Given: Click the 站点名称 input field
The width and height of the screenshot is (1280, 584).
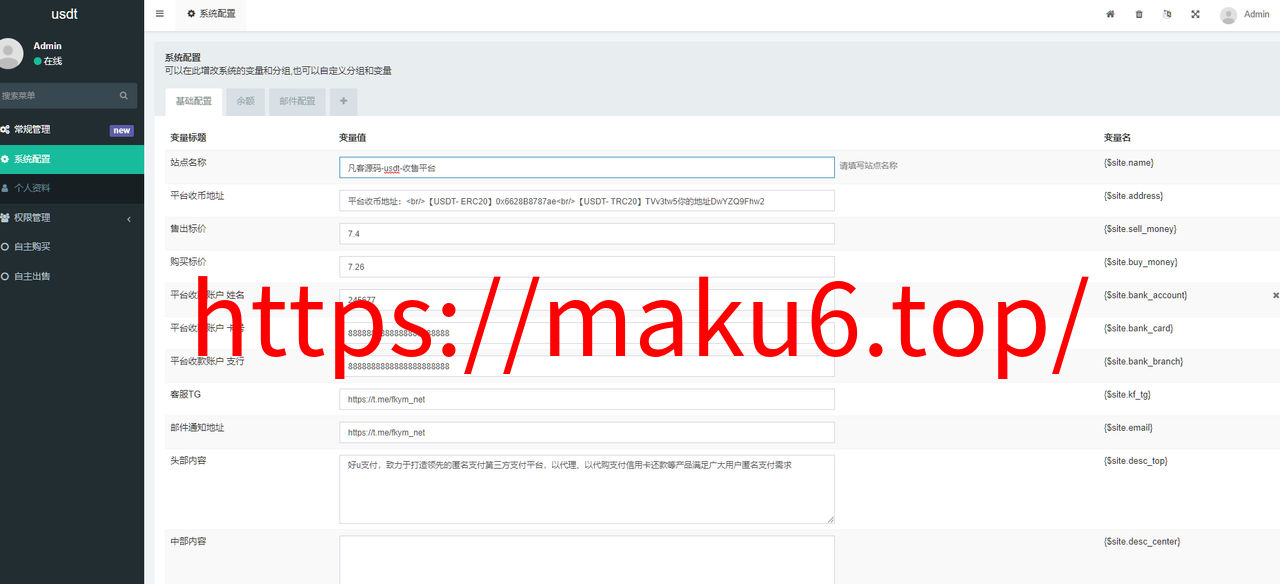Looking at the screenshot, I should (x=587, y=167).
